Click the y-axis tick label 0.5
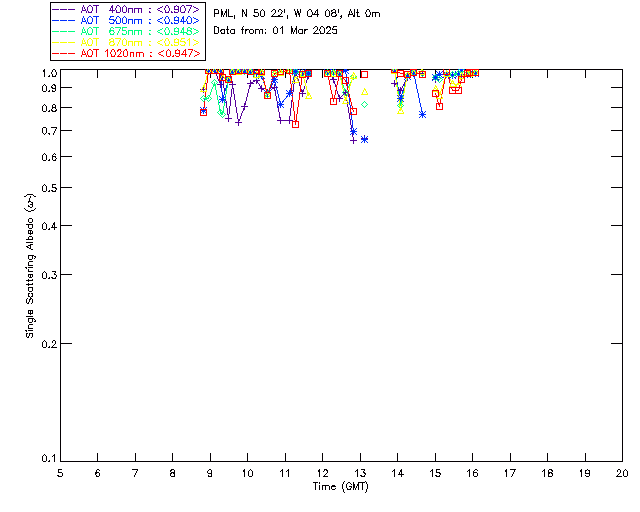The width and height of the screenshot is (640, 512). click(51, 188)
